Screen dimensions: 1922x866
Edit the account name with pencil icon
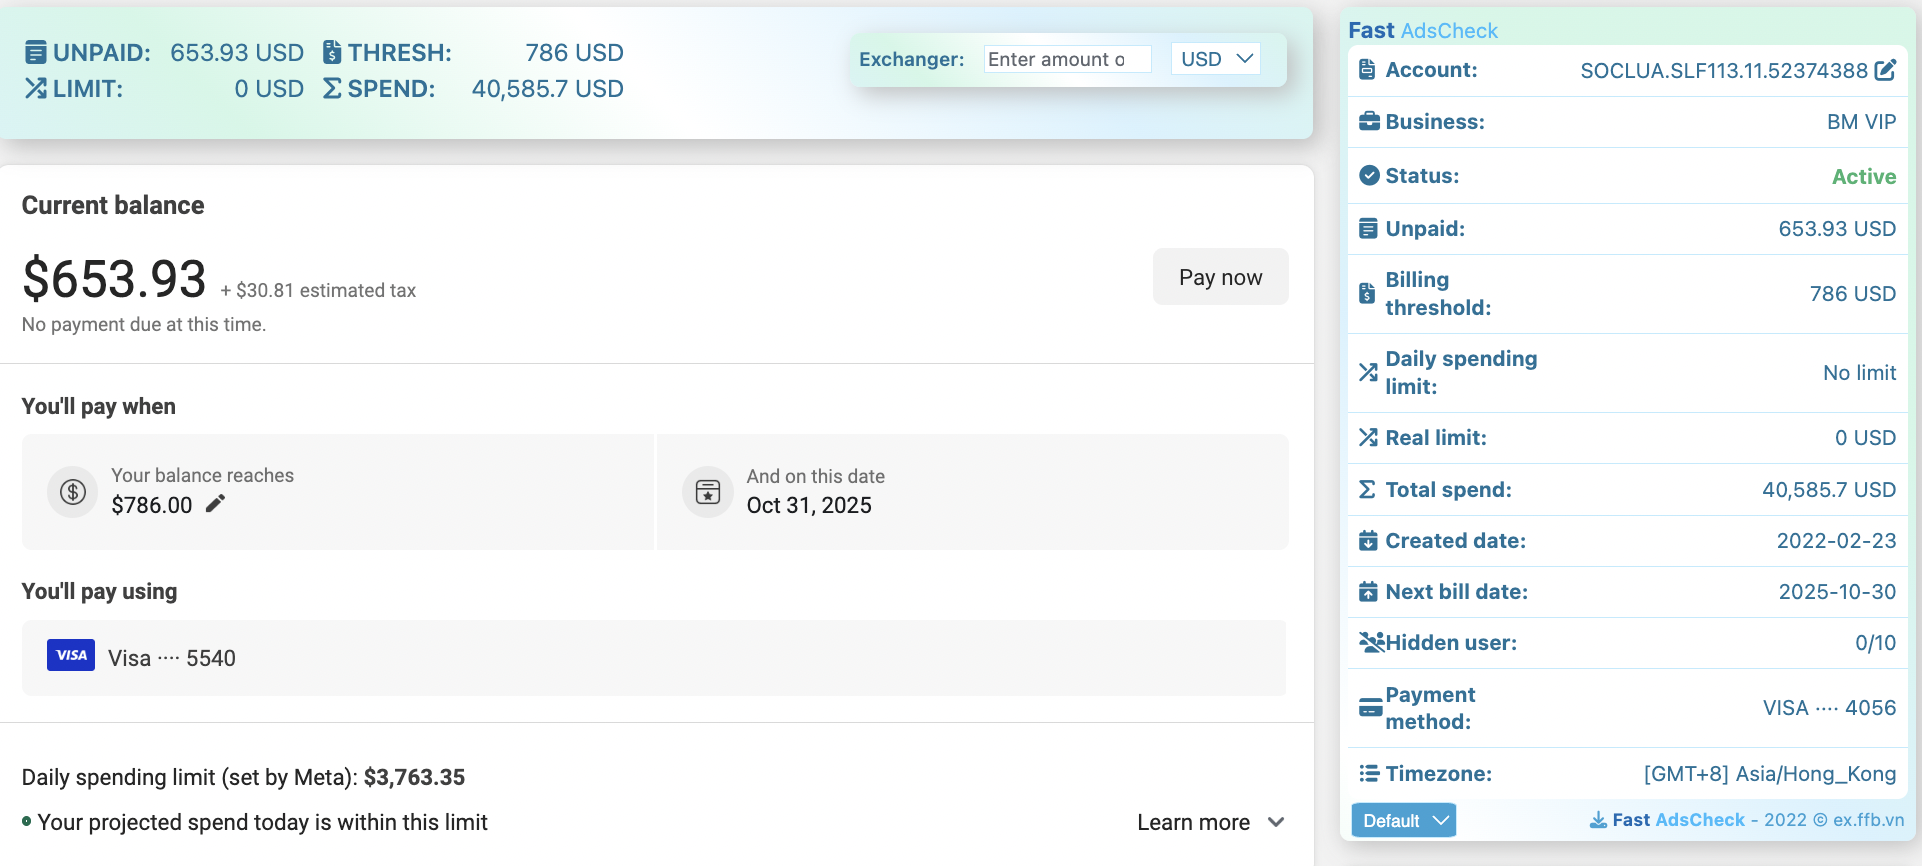tap(1885, 70)
